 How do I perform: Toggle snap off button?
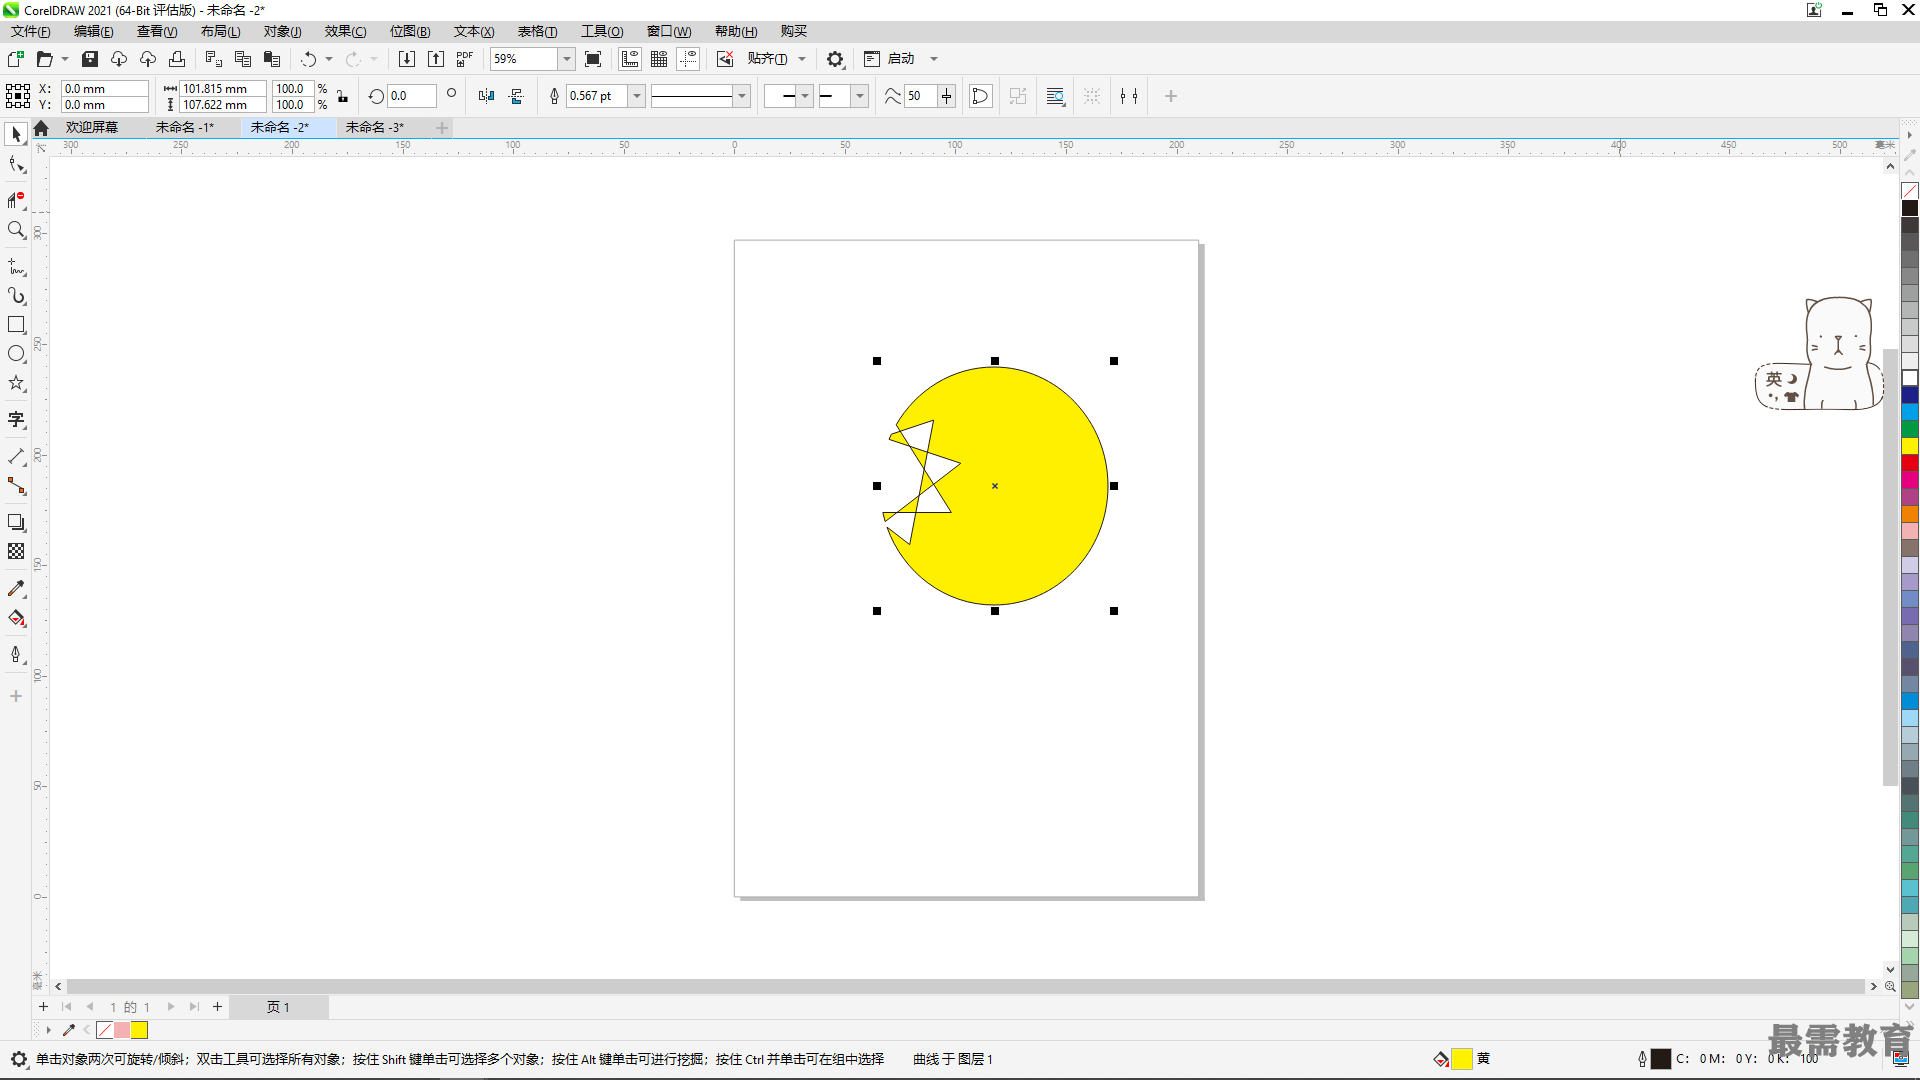click(725, 59)
